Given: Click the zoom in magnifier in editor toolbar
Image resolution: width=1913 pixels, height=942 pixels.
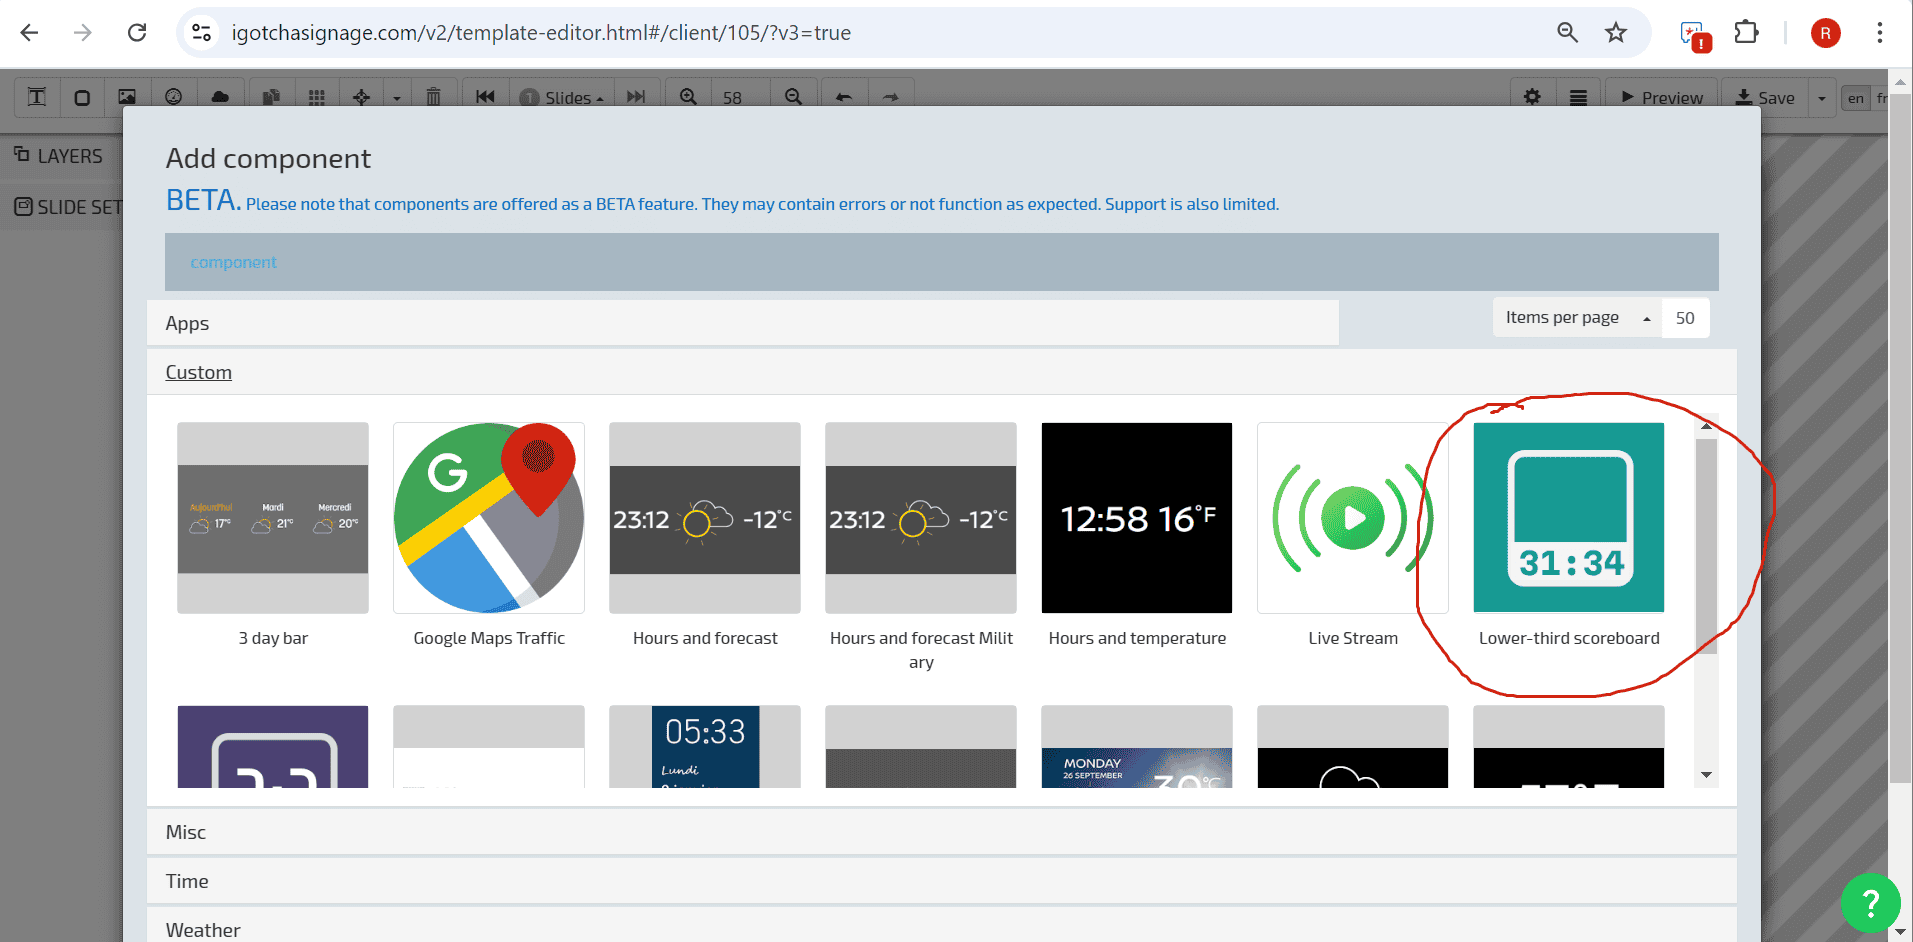Looking at the screenshot, I should 688,97.
